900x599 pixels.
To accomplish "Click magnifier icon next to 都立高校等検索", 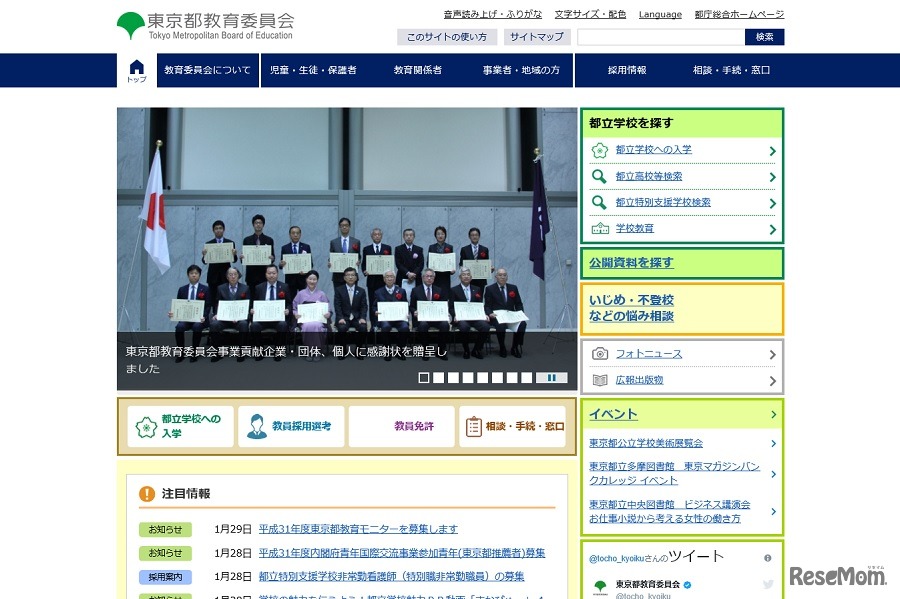I will [599, 176].
